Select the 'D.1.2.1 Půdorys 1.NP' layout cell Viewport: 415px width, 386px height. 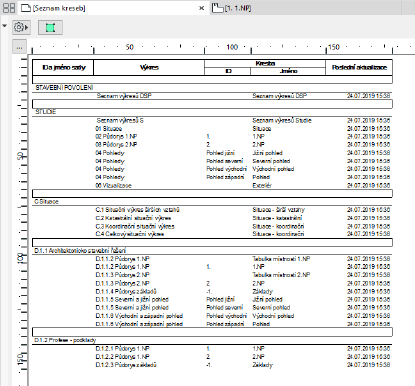[x=122, y=349]
